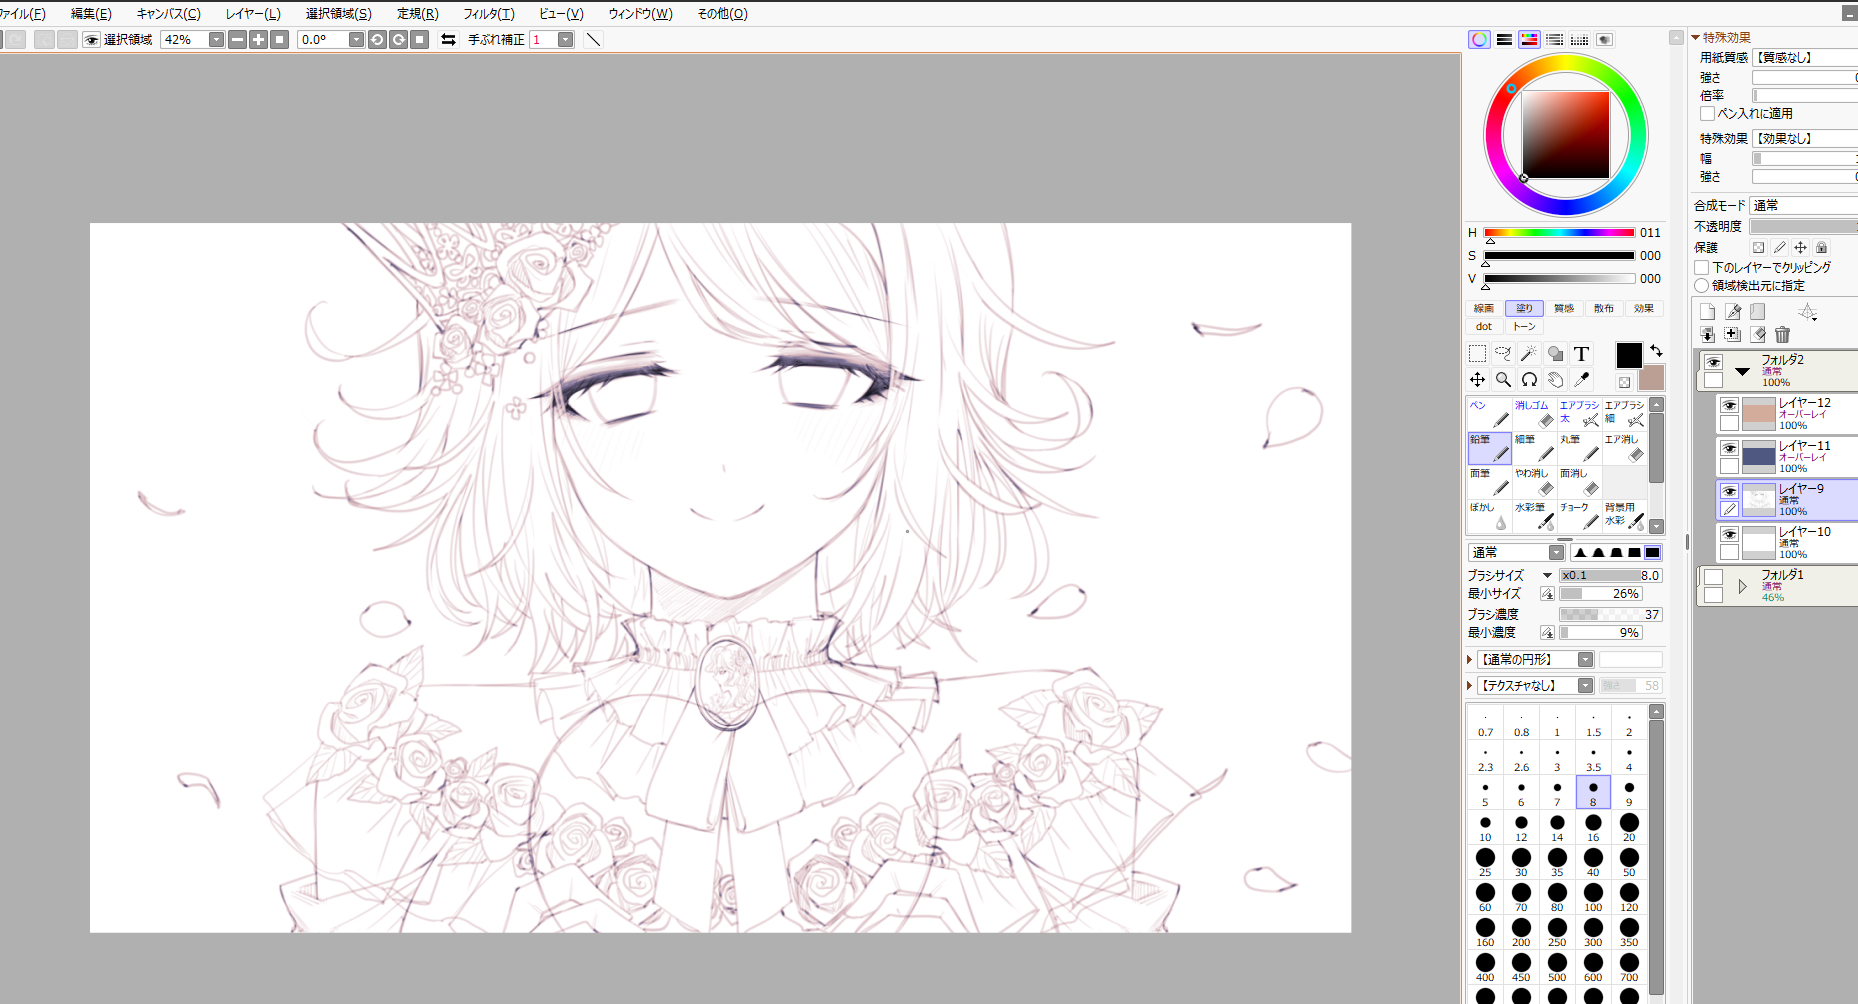Image resolution: width=1858 pixels, height=1004 pixels.
Task: Open the キャンバス(C) menu
Action: click(168, 13)
